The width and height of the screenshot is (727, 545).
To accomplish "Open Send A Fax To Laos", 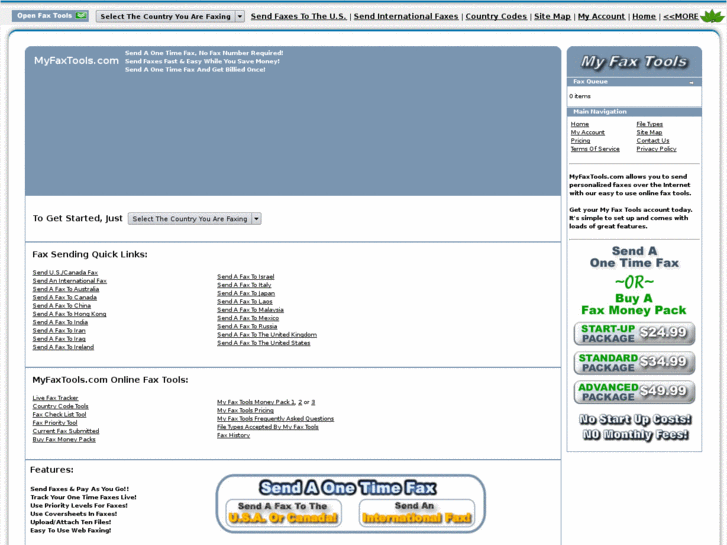I will (245, 301).
